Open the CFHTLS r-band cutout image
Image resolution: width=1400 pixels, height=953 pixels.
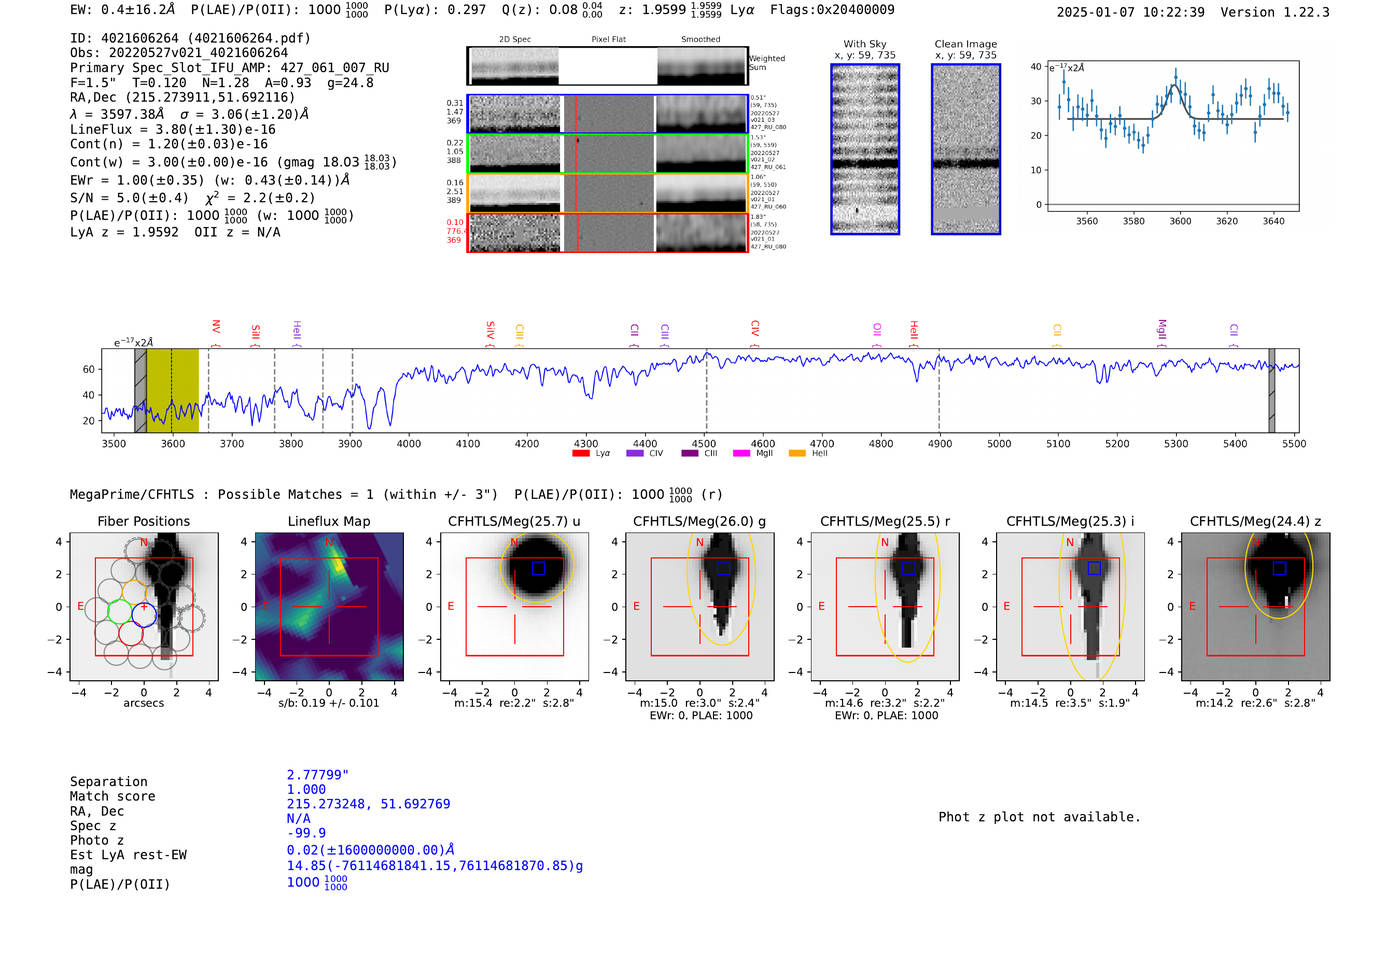point(885,607)
